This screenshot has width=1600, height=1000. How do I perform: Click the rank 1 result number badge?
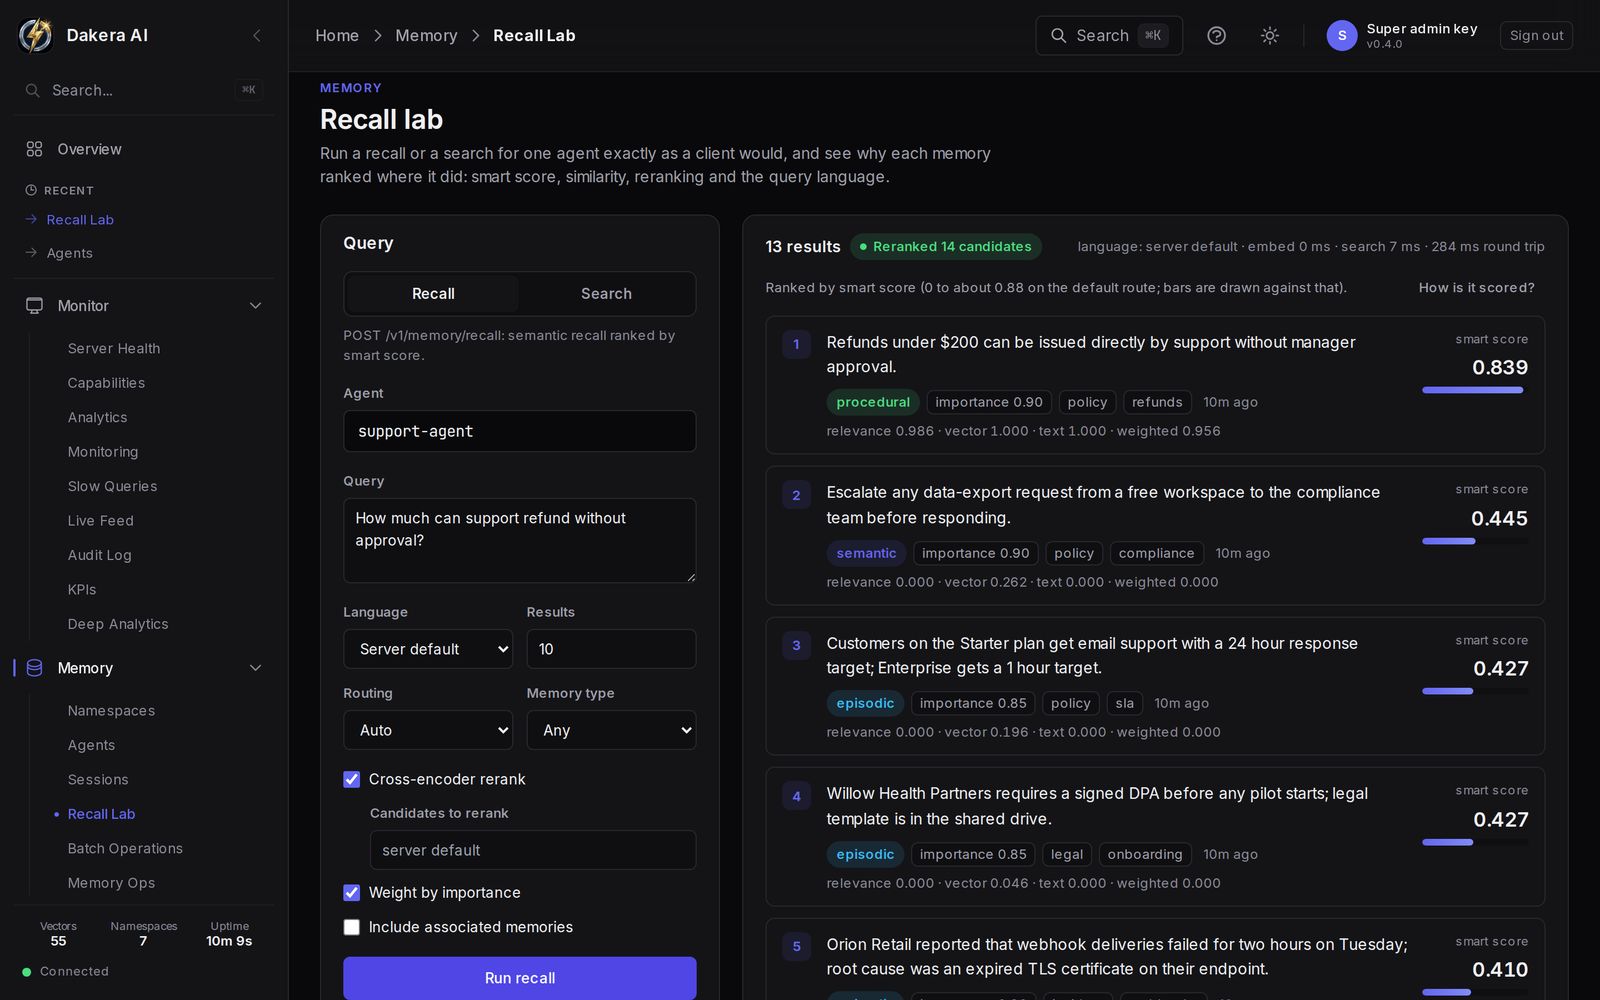[x=796, y=344]
